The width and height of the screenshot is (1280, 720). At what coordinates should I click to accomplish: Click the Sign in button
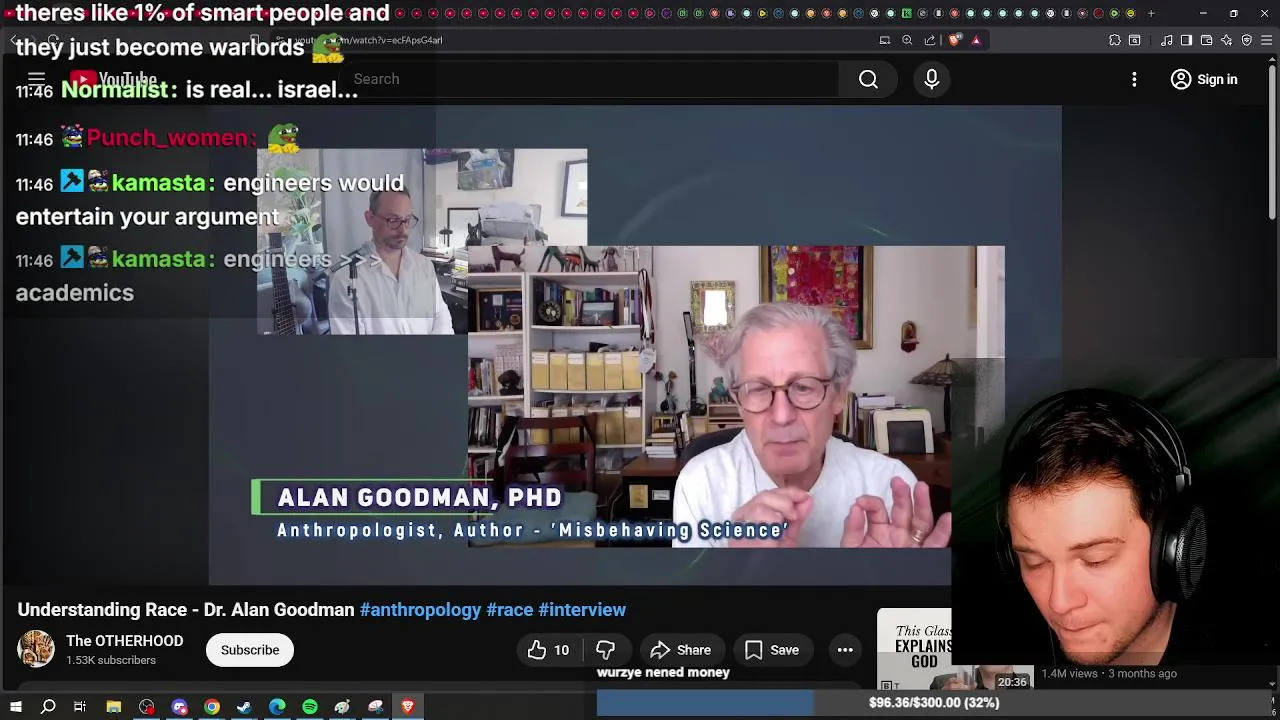pos(1204,79)
